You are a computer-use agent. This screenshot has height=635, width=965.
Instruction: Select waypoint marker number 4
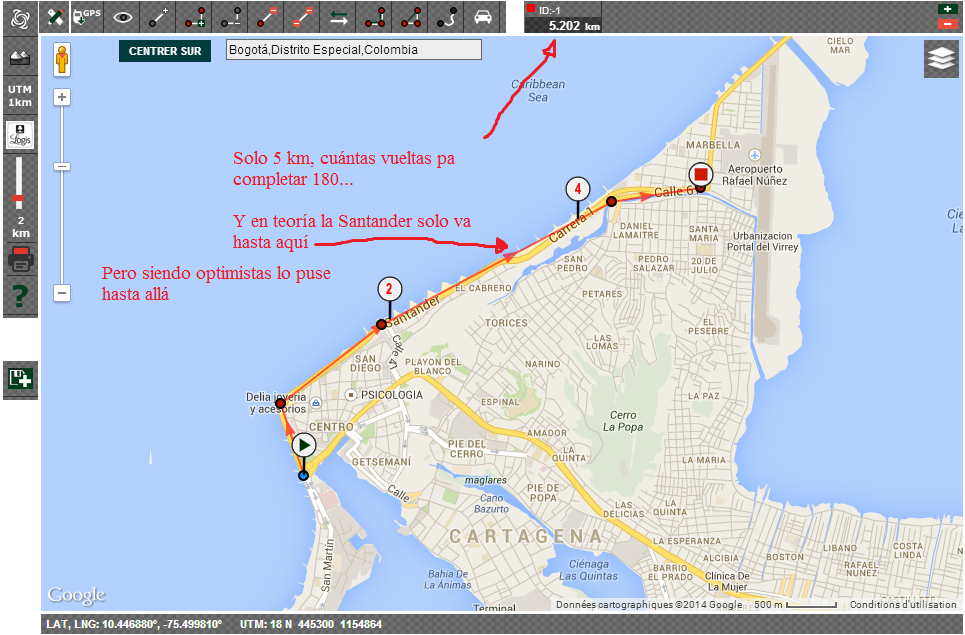[x=577, y=189]
